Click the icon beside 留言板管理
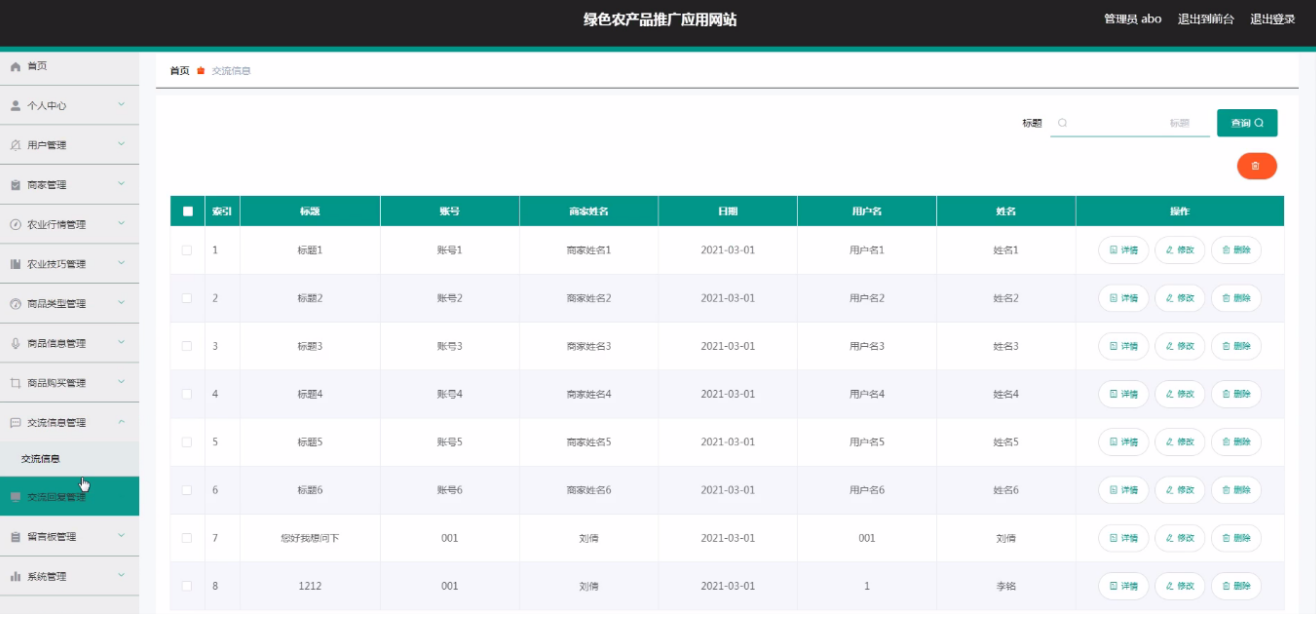The image size is (1316, 617). tap(15, 537)
